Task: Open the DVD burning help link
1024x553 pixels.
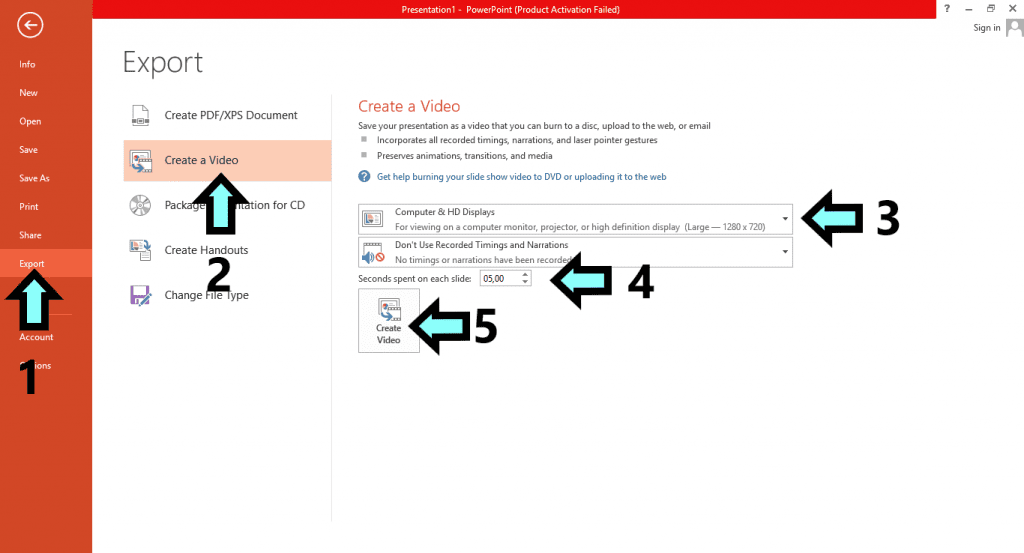Action: point(521,176)
